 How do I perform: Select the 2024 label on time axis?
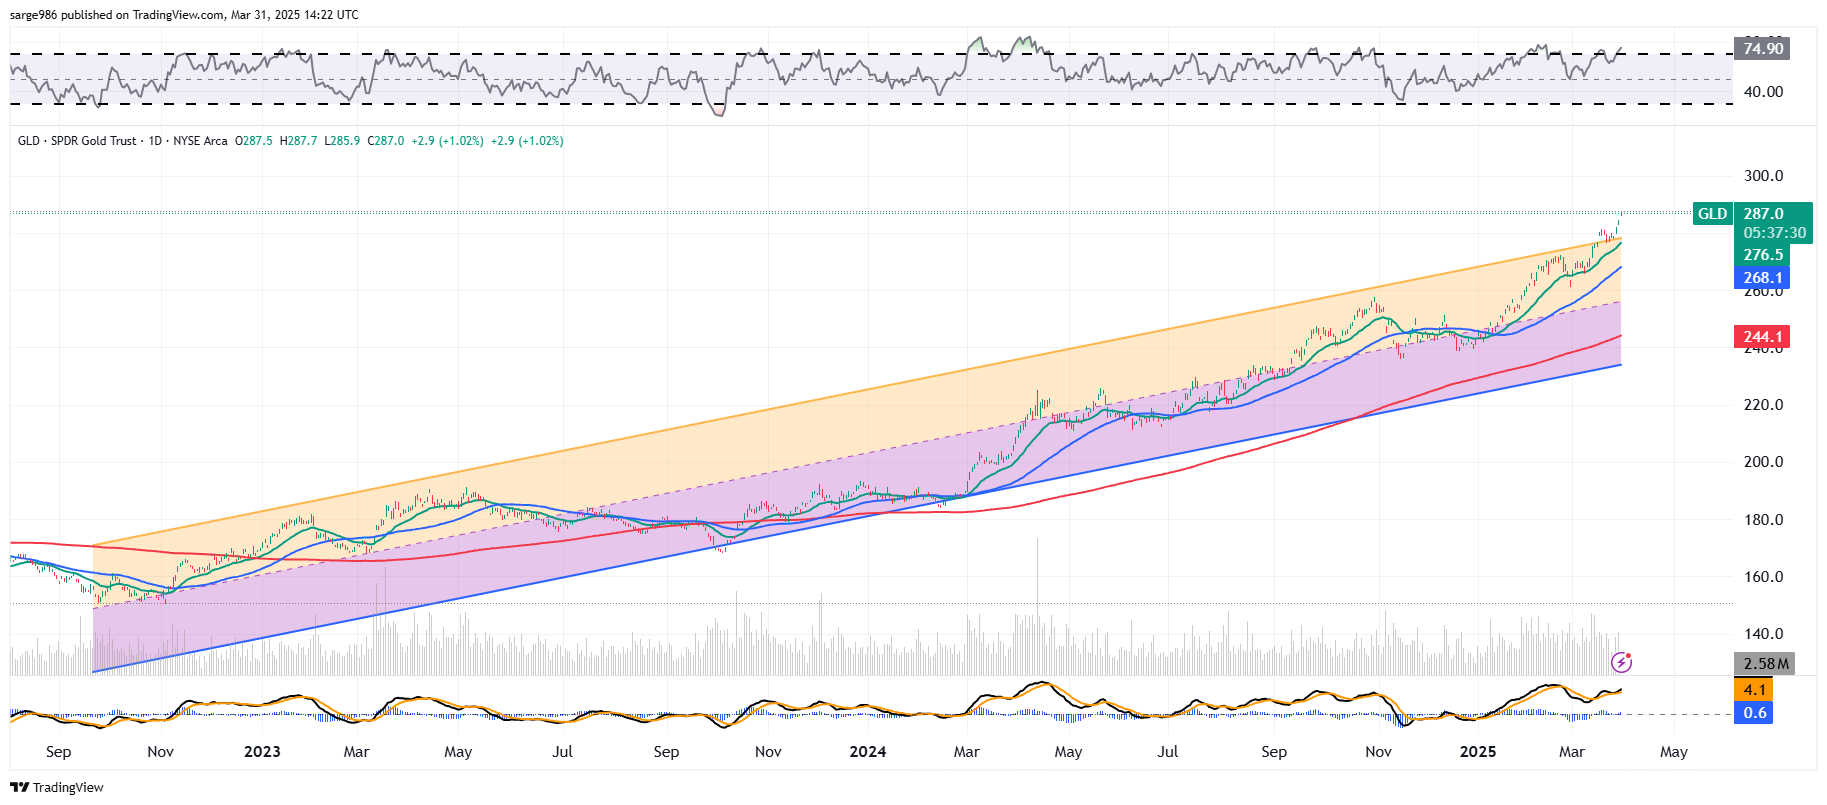point(867,752)
